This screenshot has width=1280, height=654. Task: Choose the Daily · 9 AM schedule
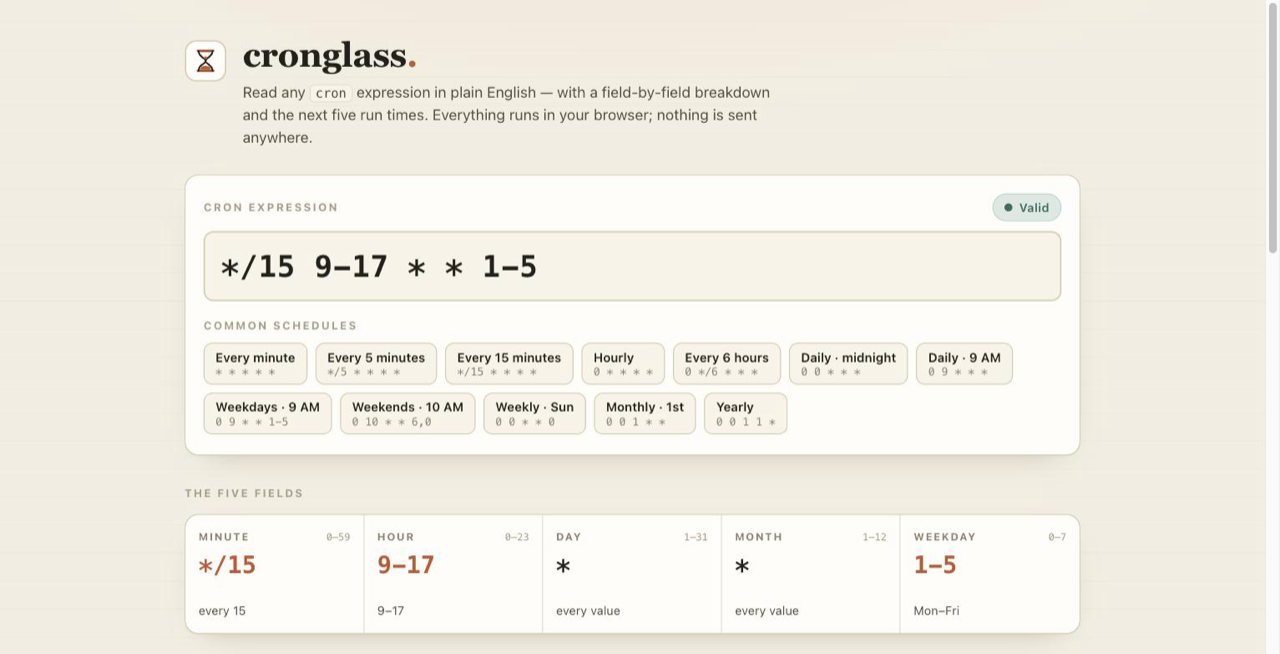[964, 364]
